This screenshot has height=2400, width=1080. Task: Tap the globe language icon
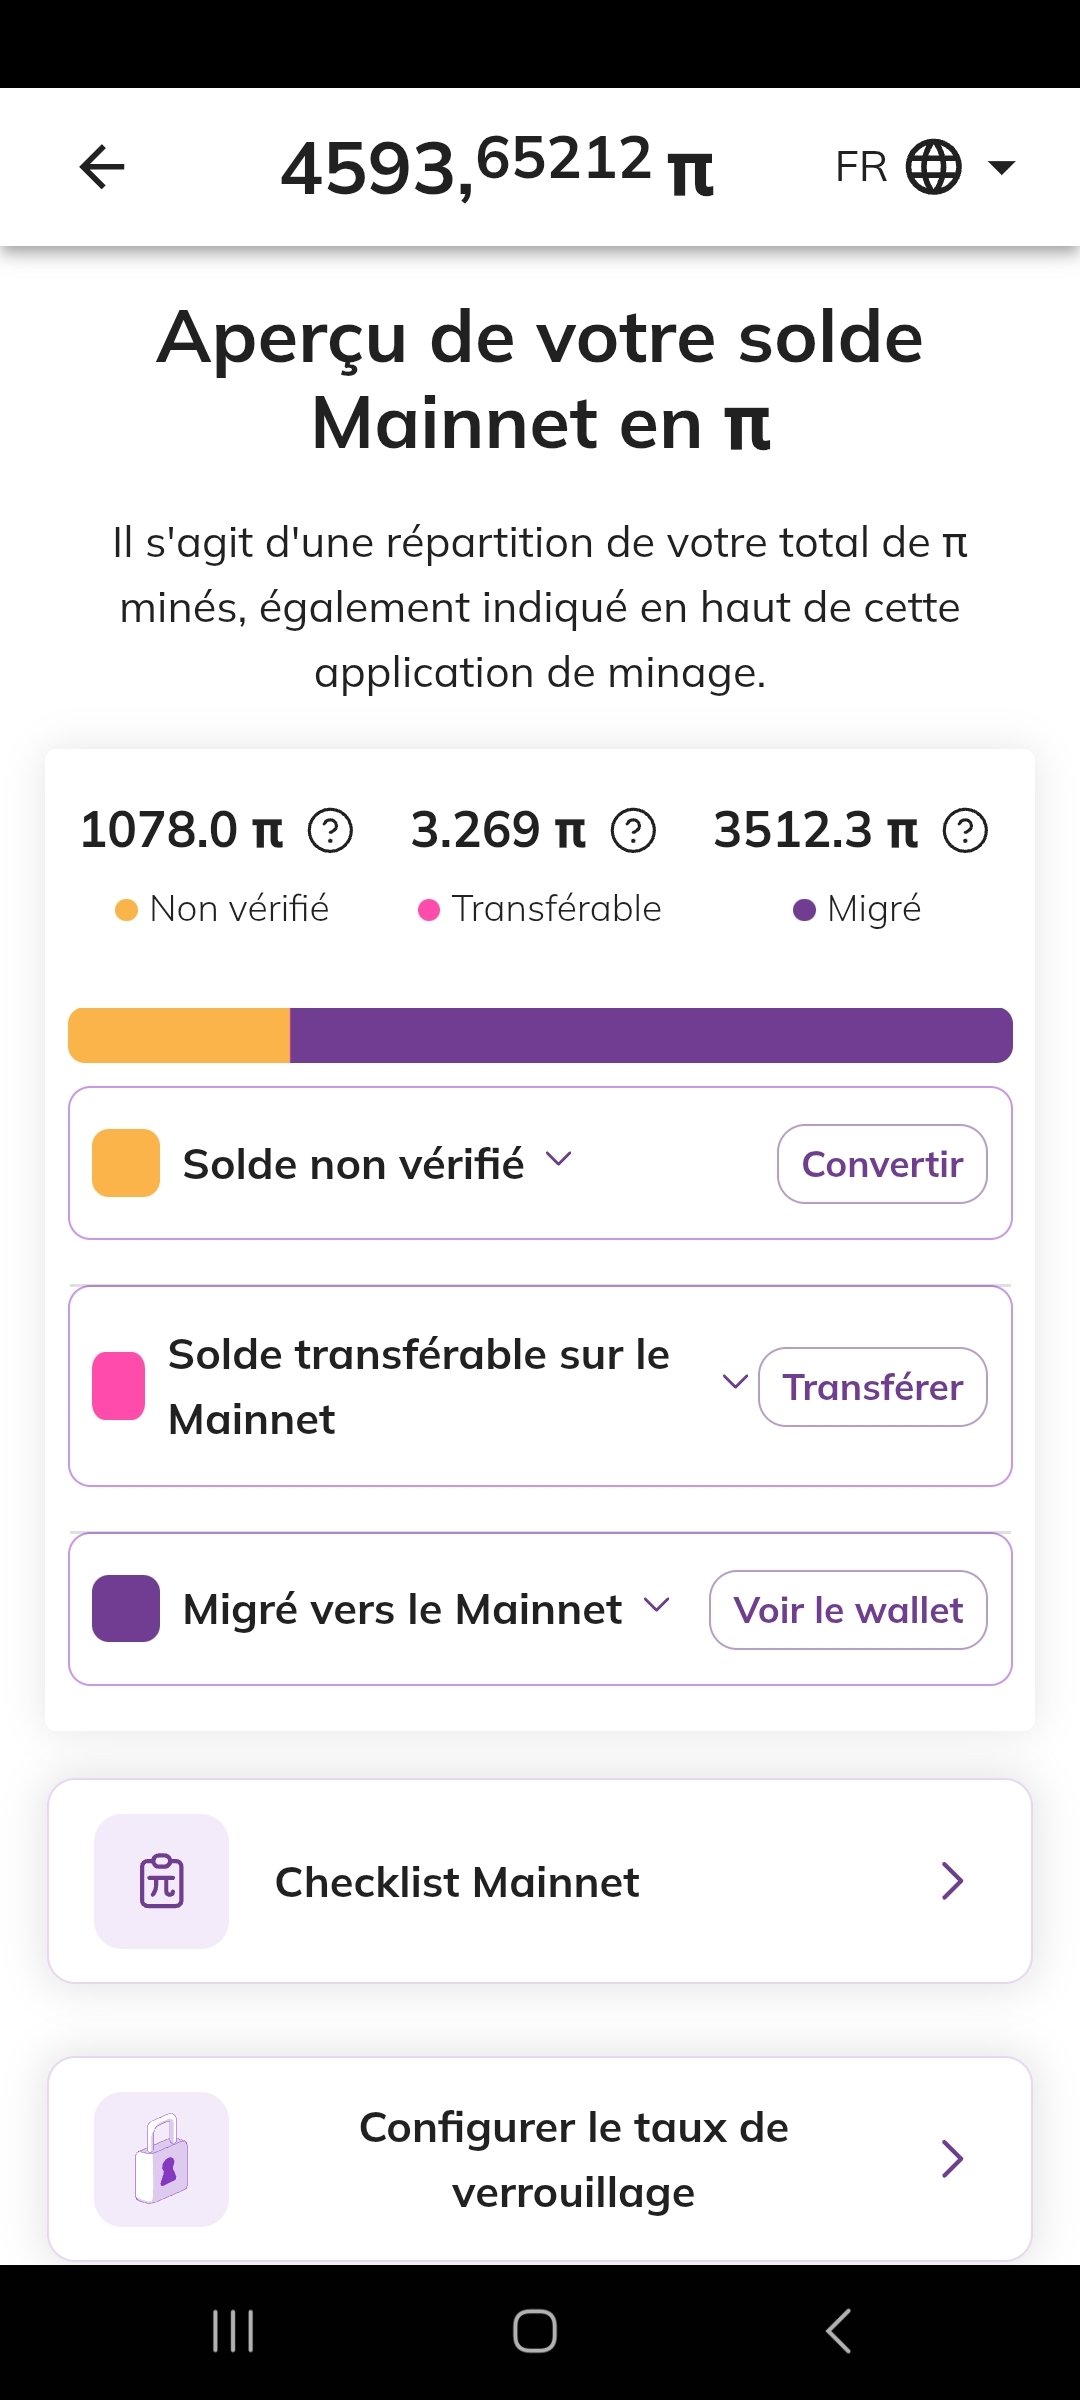(933, 167)
